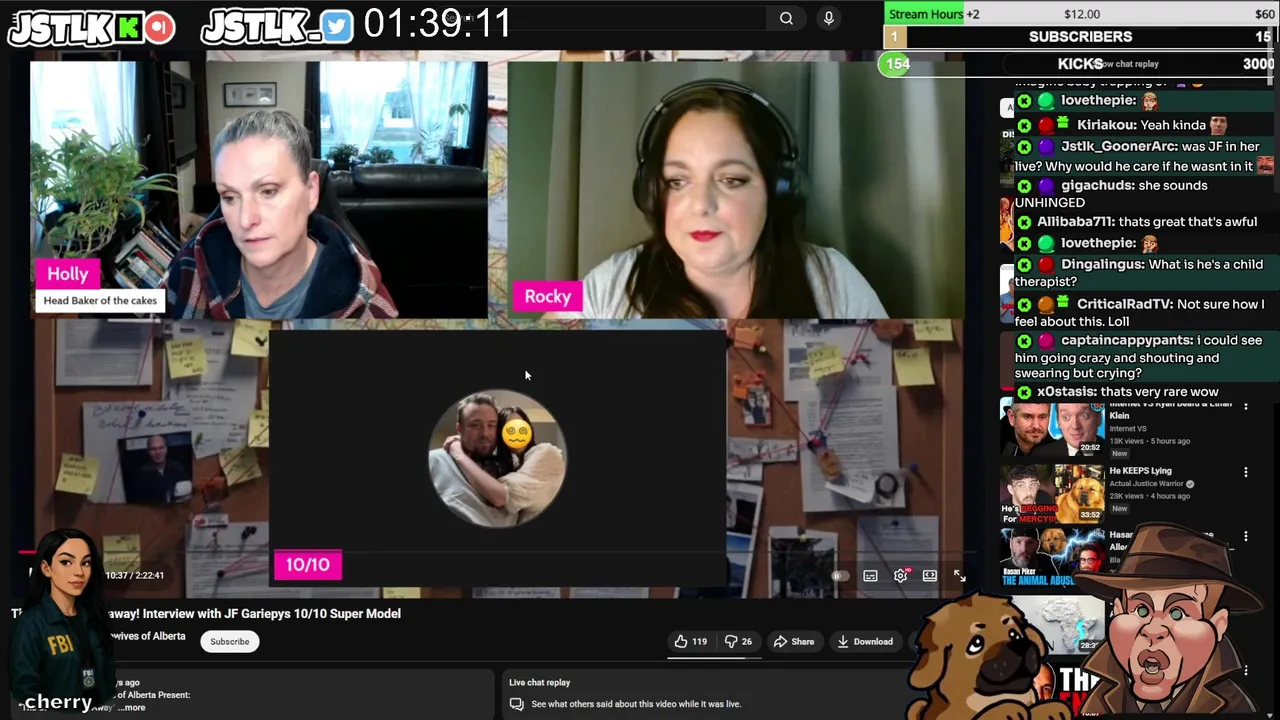Switch the player to theater mode
1280x720 pixels.
[x=930, y=576]
